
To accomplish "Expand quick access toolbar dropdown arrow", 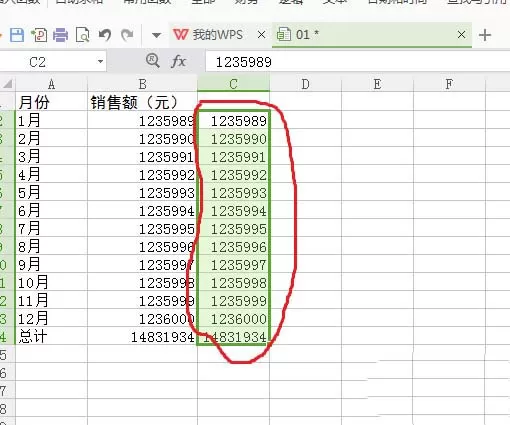I will [156, 35].
